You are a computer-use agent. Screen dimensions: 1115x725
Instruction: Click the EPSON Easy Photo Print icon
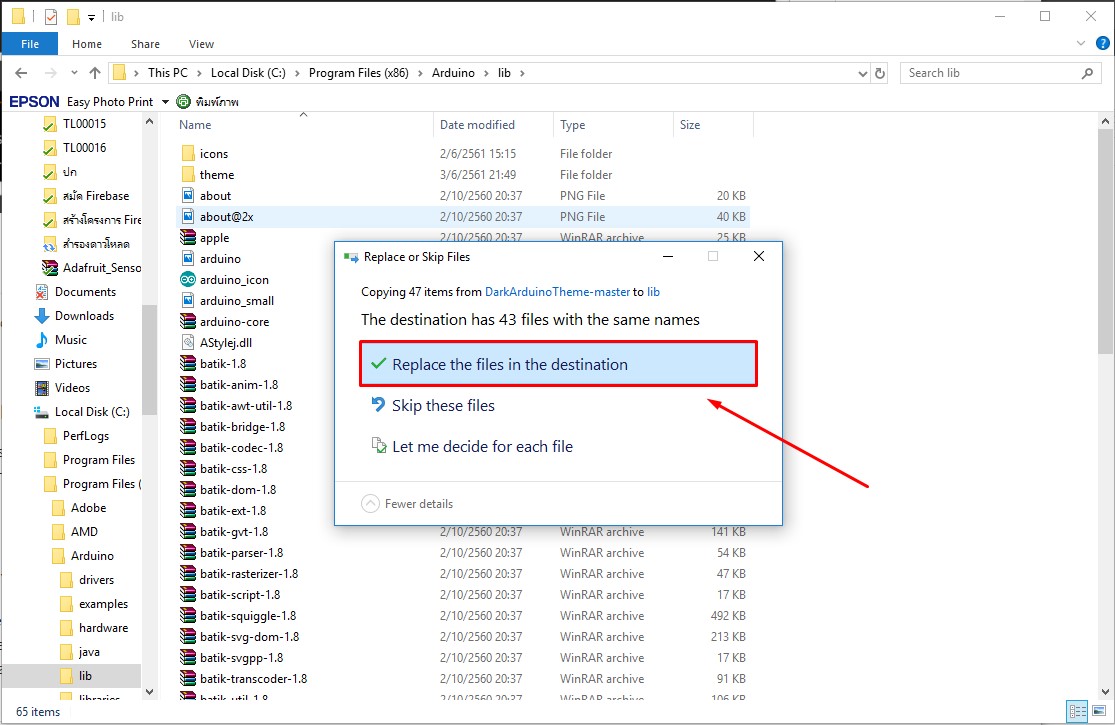pos(34,102)
